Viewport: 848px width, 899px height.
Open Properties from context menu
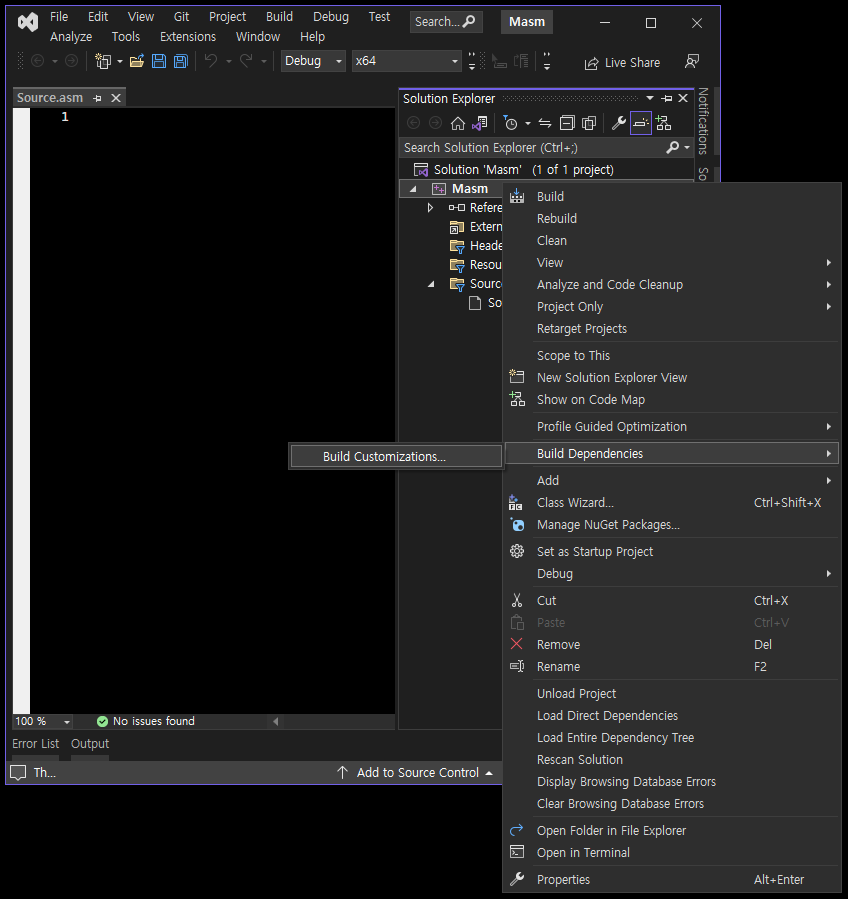(x=563, y=880)
